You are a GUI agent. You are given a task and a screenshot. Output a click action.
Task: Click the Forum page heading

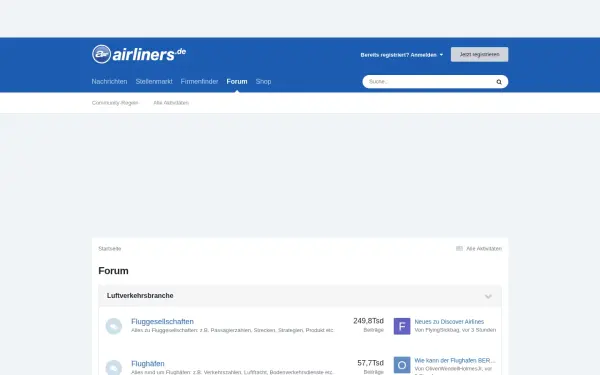click(x=113, y=271)
